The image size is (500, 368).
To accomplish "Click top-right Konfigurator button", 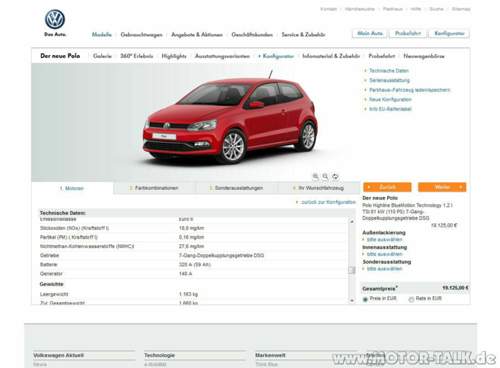I will click(x=449, y=33).
